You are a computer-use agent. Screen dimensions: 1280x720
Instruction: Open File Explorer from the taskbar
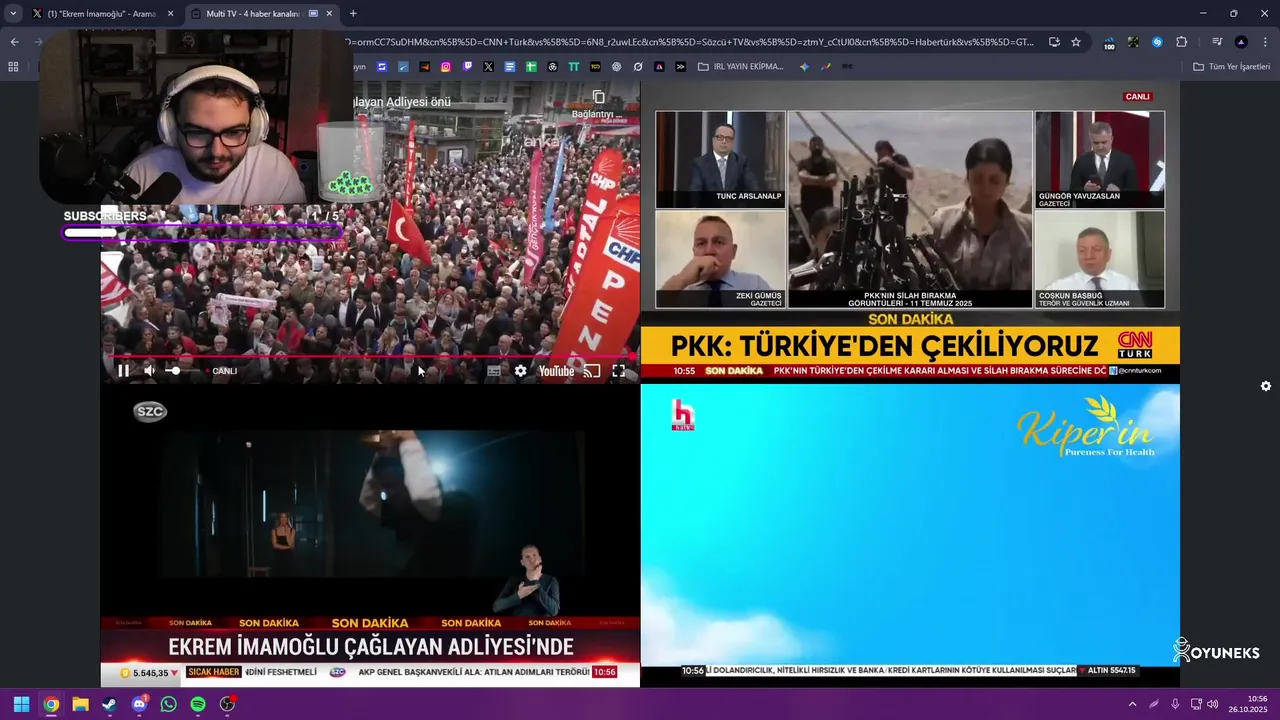[80, 704]
